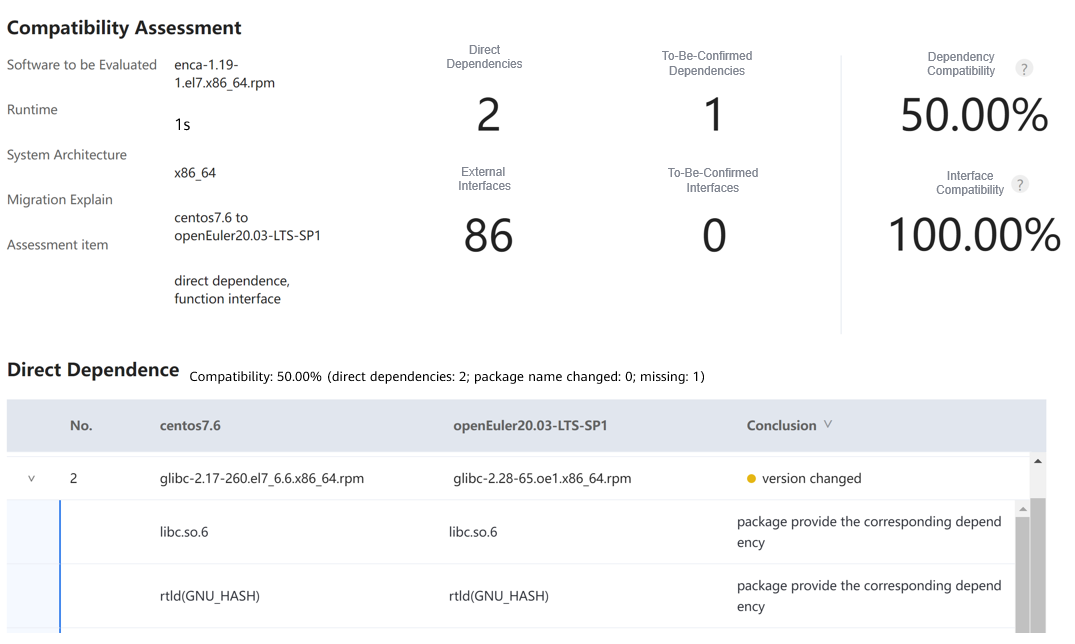Image resolution: width=1075 pixels, height=644 pixels.
Task: Click the inner detail list scroll-up arrow
Action: coord(1022,509)
